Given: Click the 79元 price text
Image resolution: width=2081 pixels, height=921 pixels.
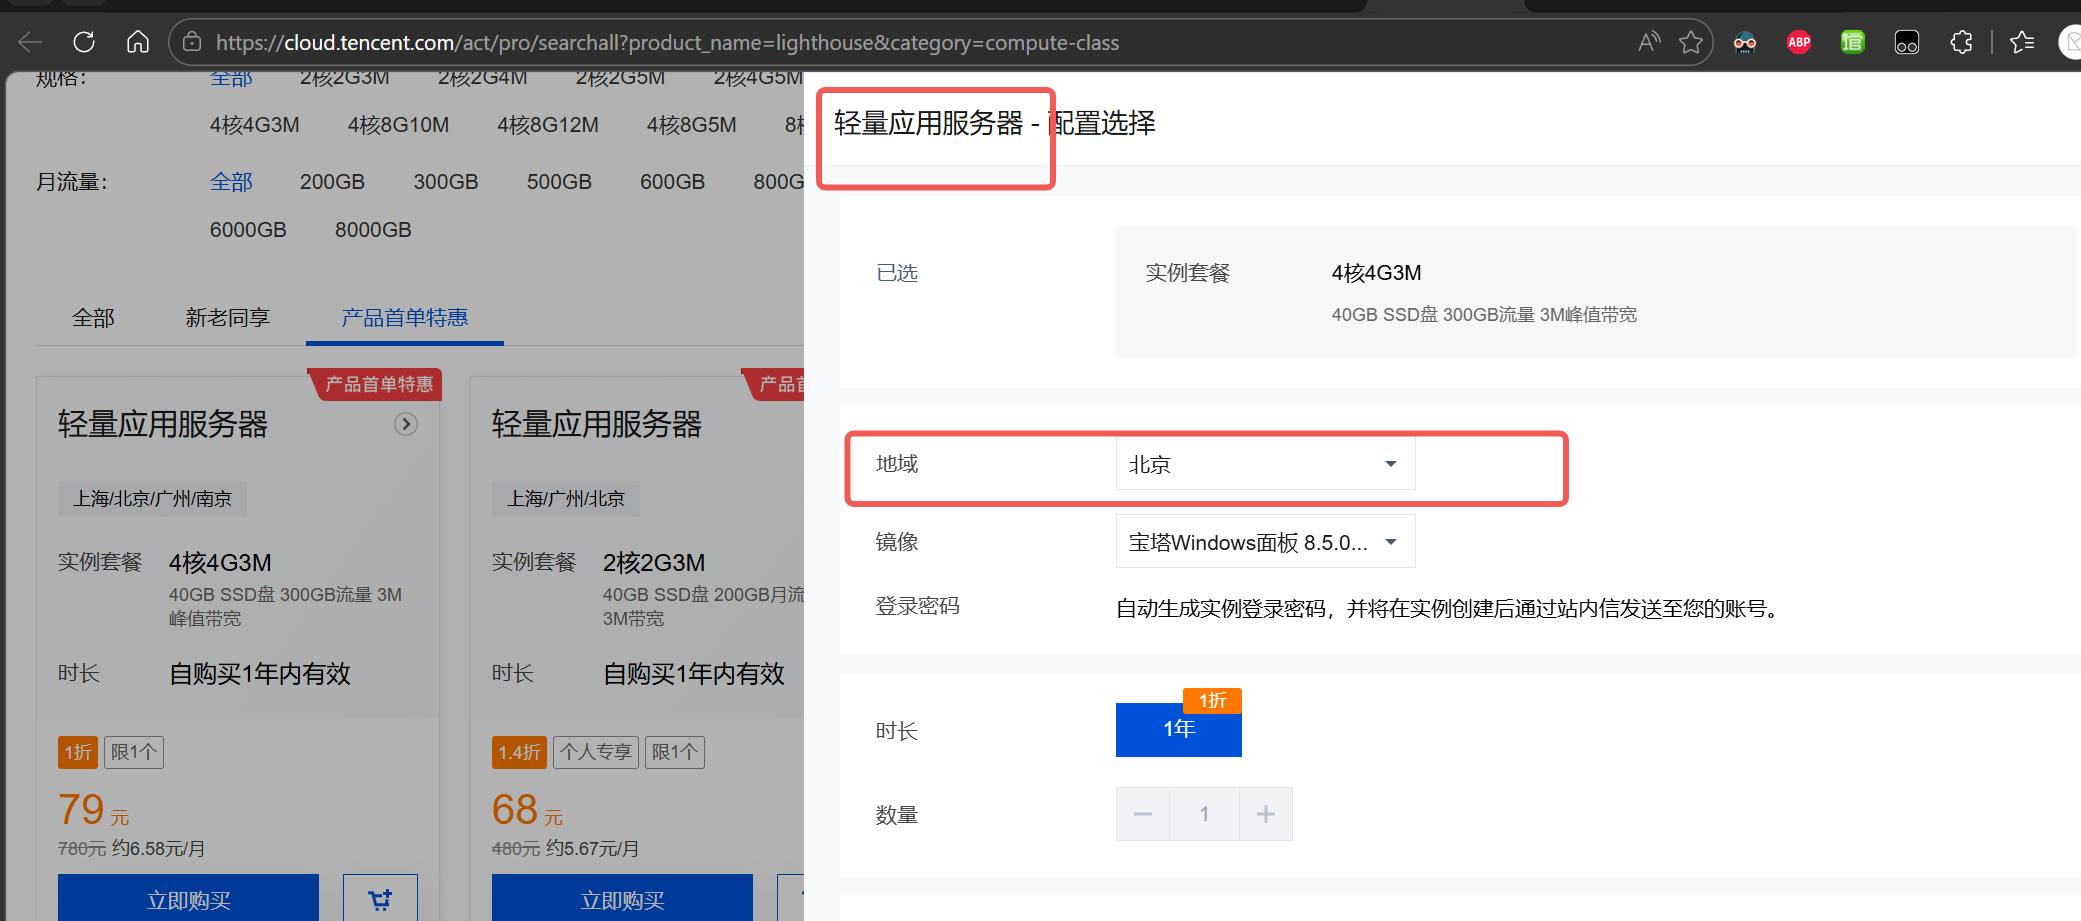Looking at the screenshot, I should (94, 810).
